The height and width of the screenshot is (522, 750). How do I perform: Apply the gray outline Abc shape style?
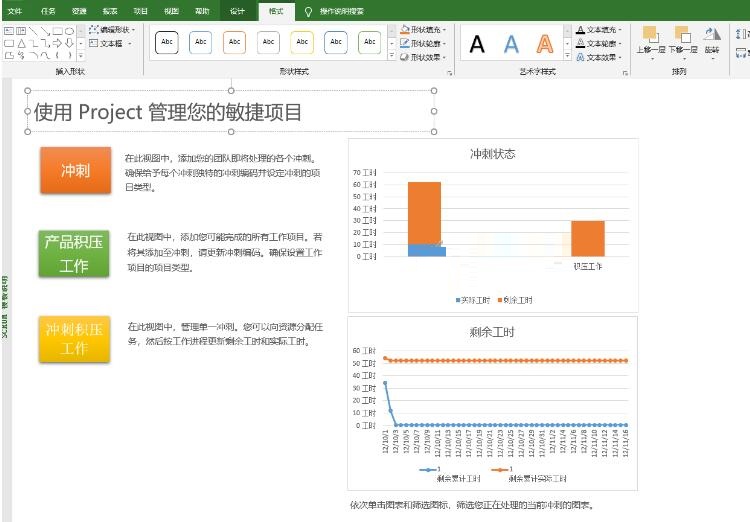click(x=268, y=42)
